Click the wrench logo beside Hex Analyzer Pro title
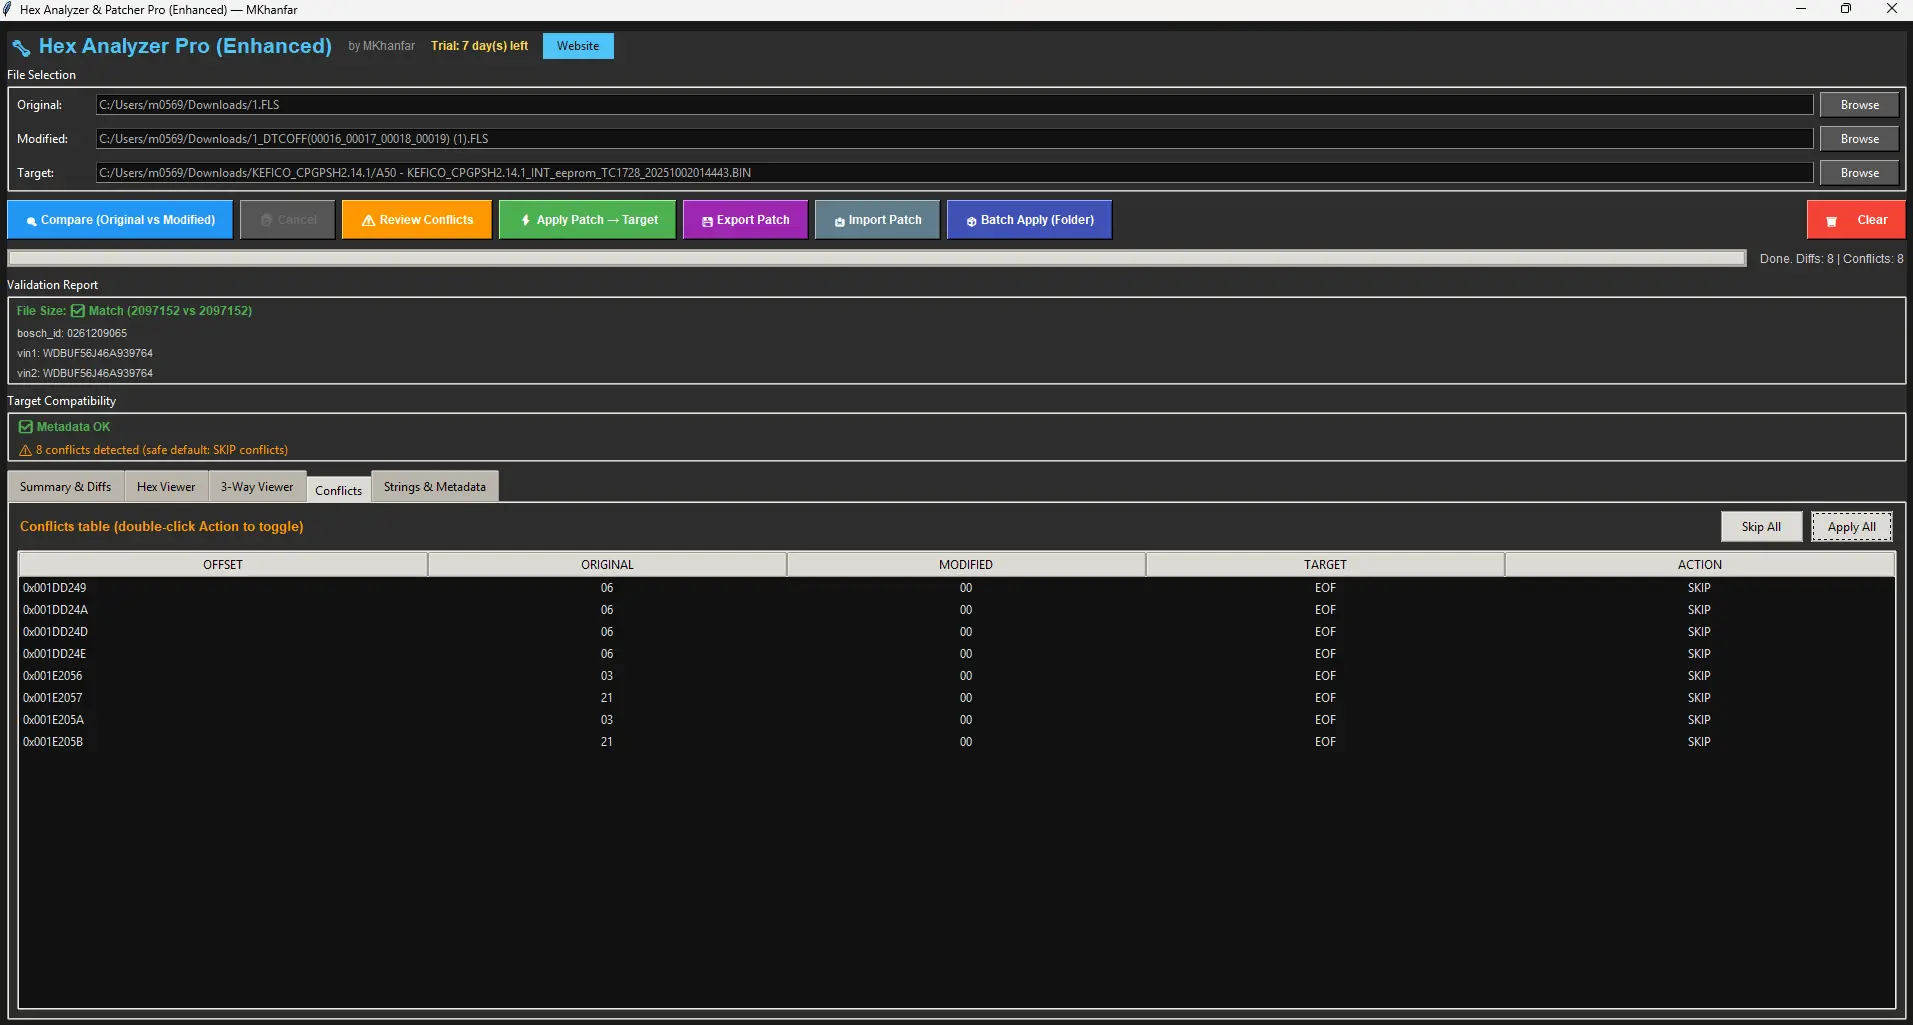Viewport: 1913px width, 1025px height. point(20,45)
